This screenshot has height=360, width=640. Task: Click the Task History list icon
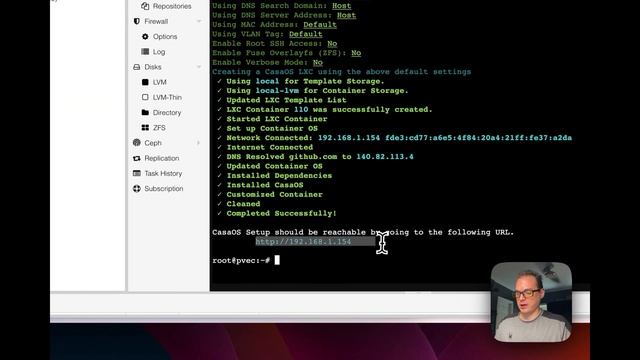137,173
